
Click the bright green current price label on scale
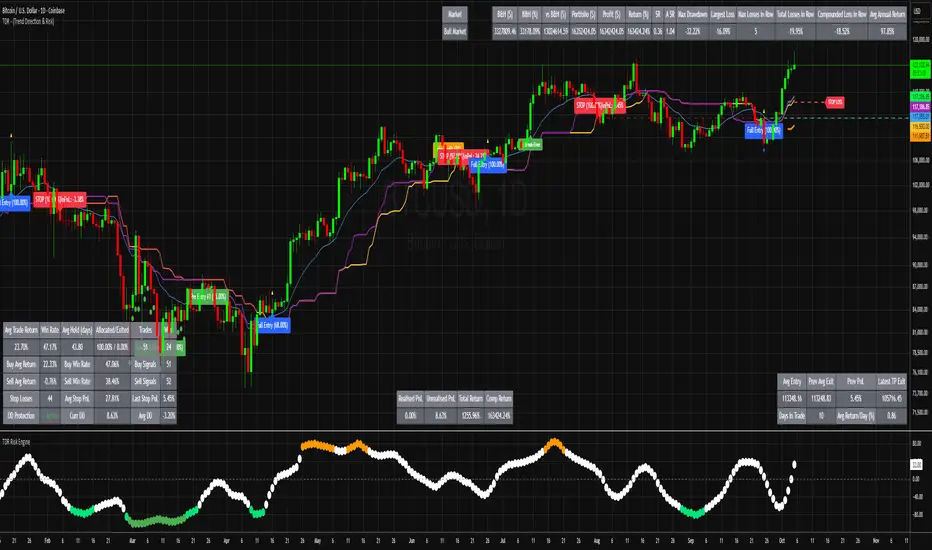[921, 69]
